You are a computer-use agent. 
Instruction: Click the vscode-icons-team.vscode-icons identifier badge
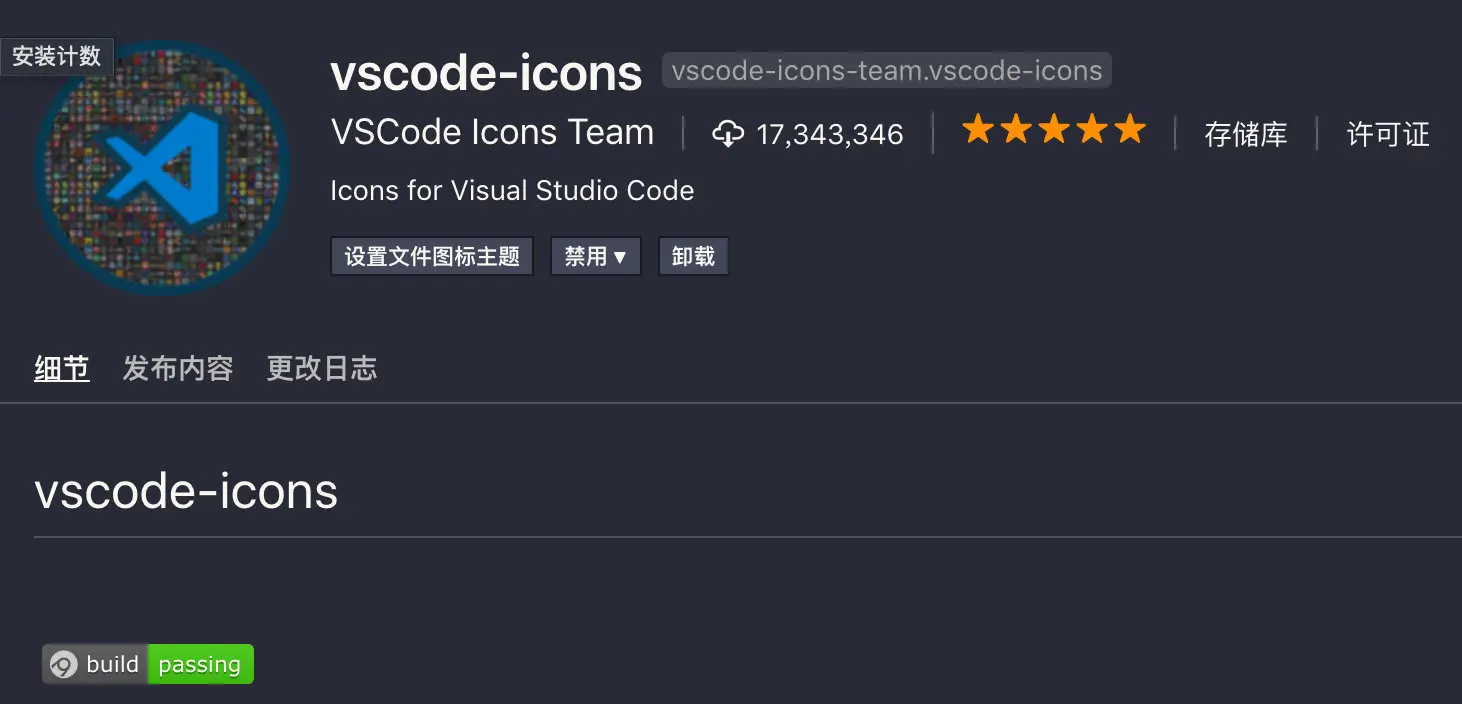pos(886,70)
